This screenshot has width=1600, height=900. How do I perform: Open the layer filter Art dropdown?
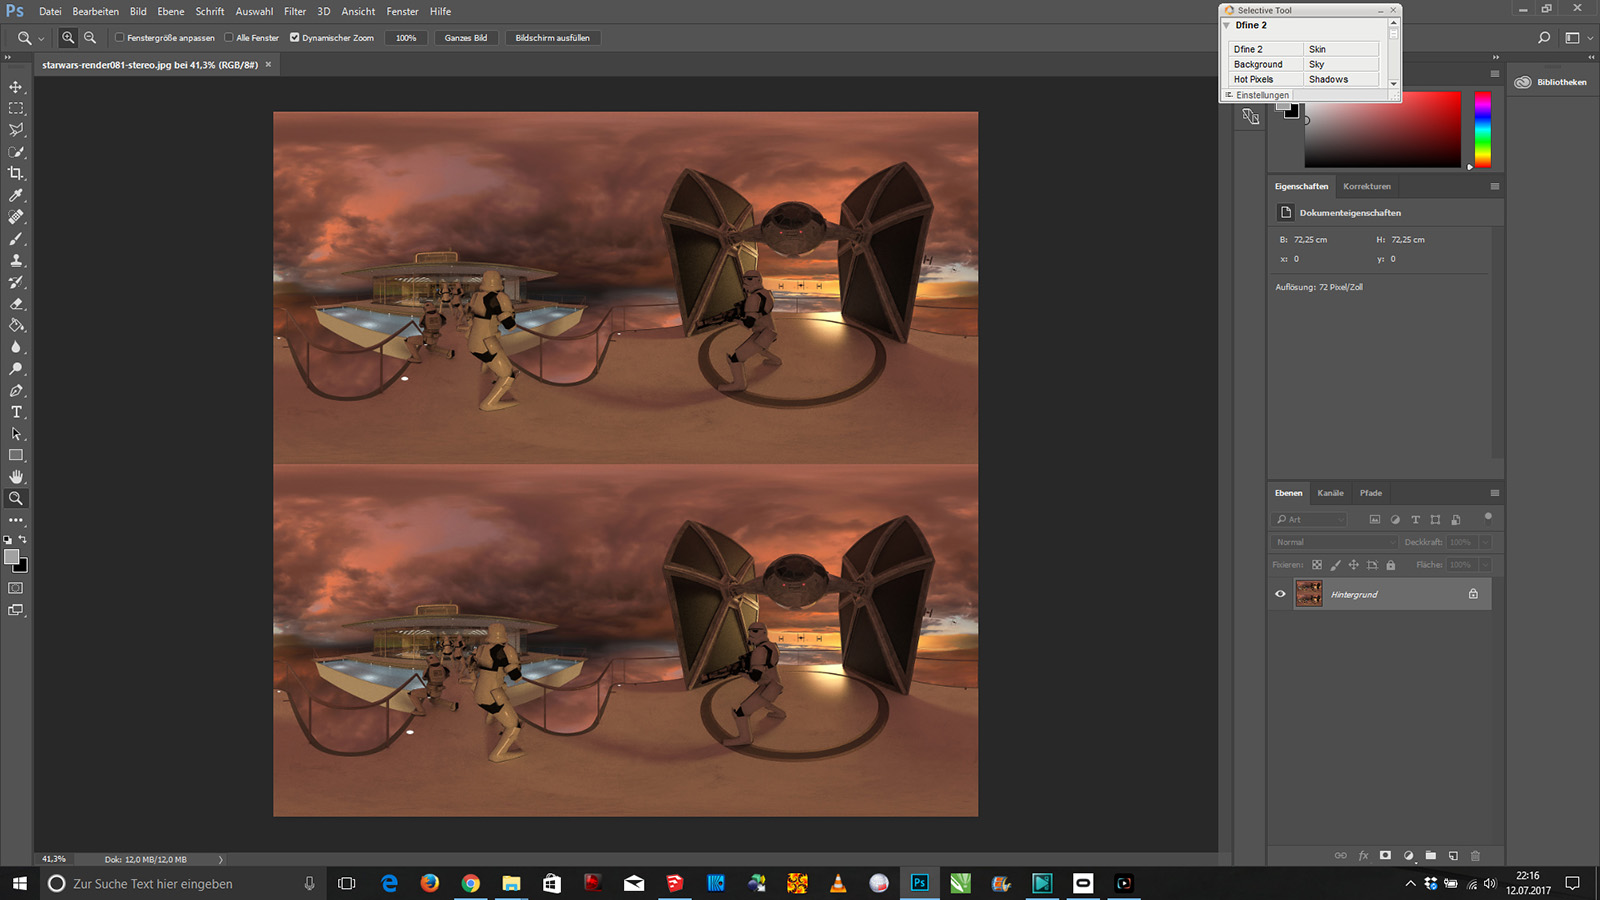[1310, 520]
